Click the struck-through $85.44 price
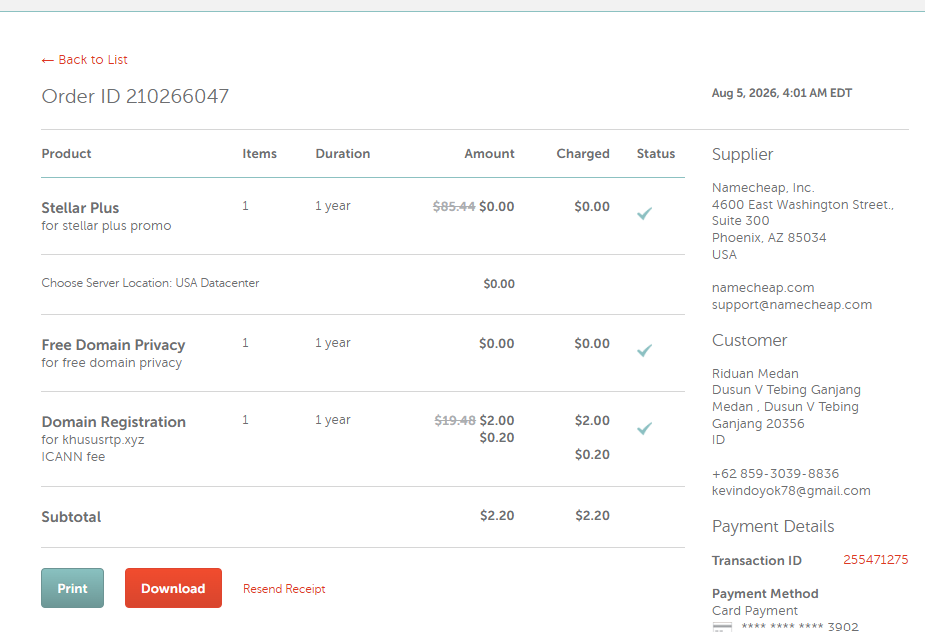 454,207
